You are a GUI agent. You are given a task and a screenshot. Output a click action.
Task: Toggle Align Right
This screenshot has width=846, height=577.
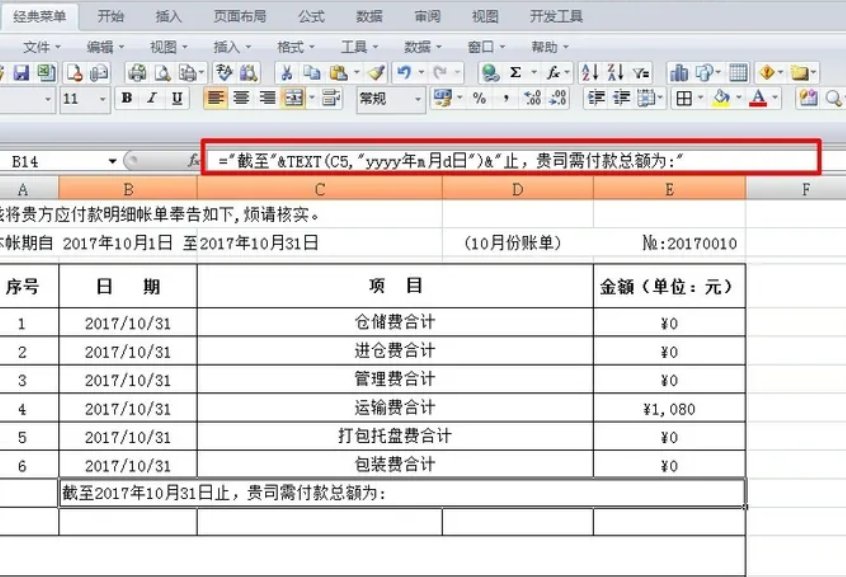267,98
